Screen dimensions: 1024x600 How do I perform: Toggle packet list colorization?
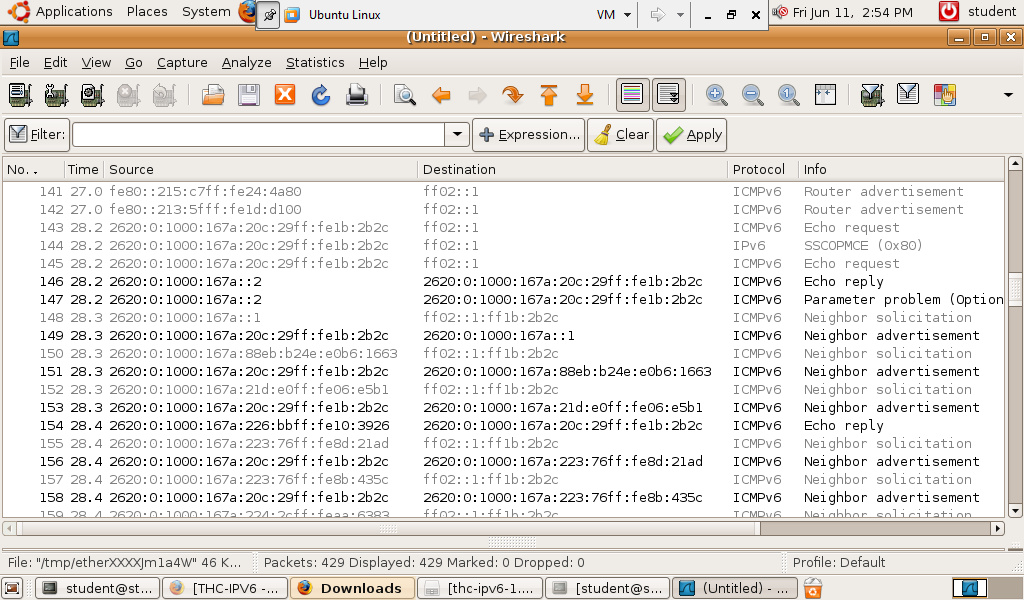tap(632, 95)
